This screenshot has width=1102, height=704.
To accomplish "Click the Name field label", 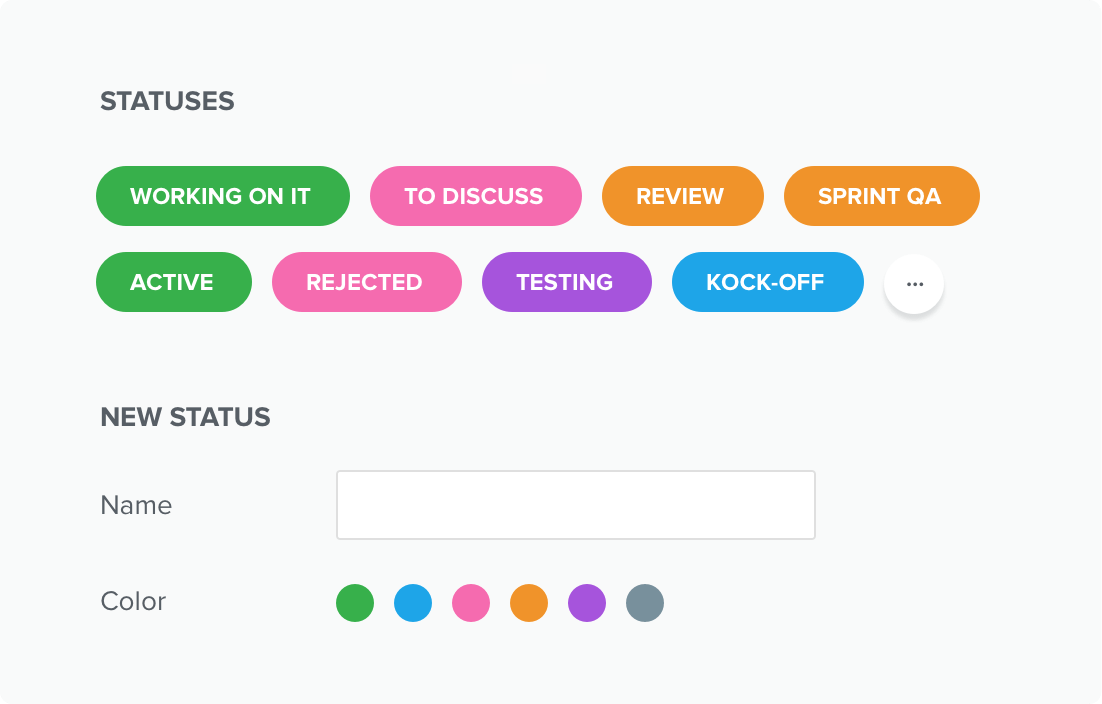I will pyautogui.click(x=136, y=505).
